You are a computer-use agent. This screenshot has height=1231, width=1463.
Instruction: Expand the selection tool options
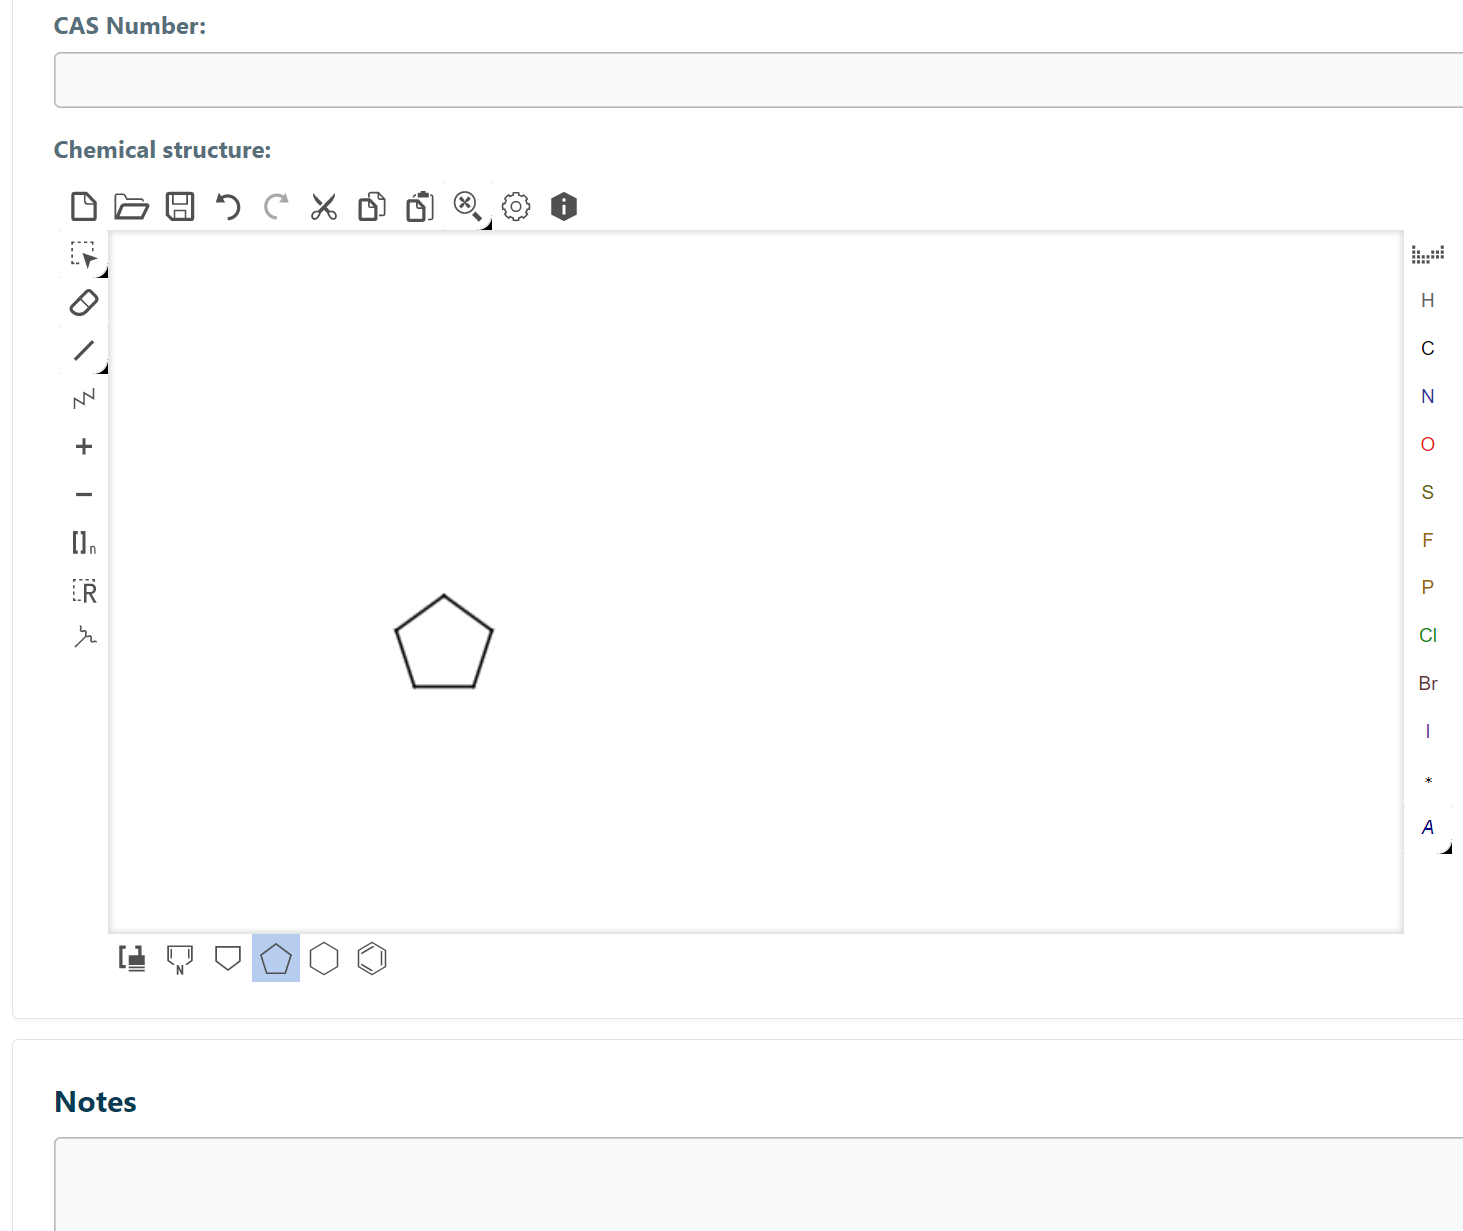102,272
